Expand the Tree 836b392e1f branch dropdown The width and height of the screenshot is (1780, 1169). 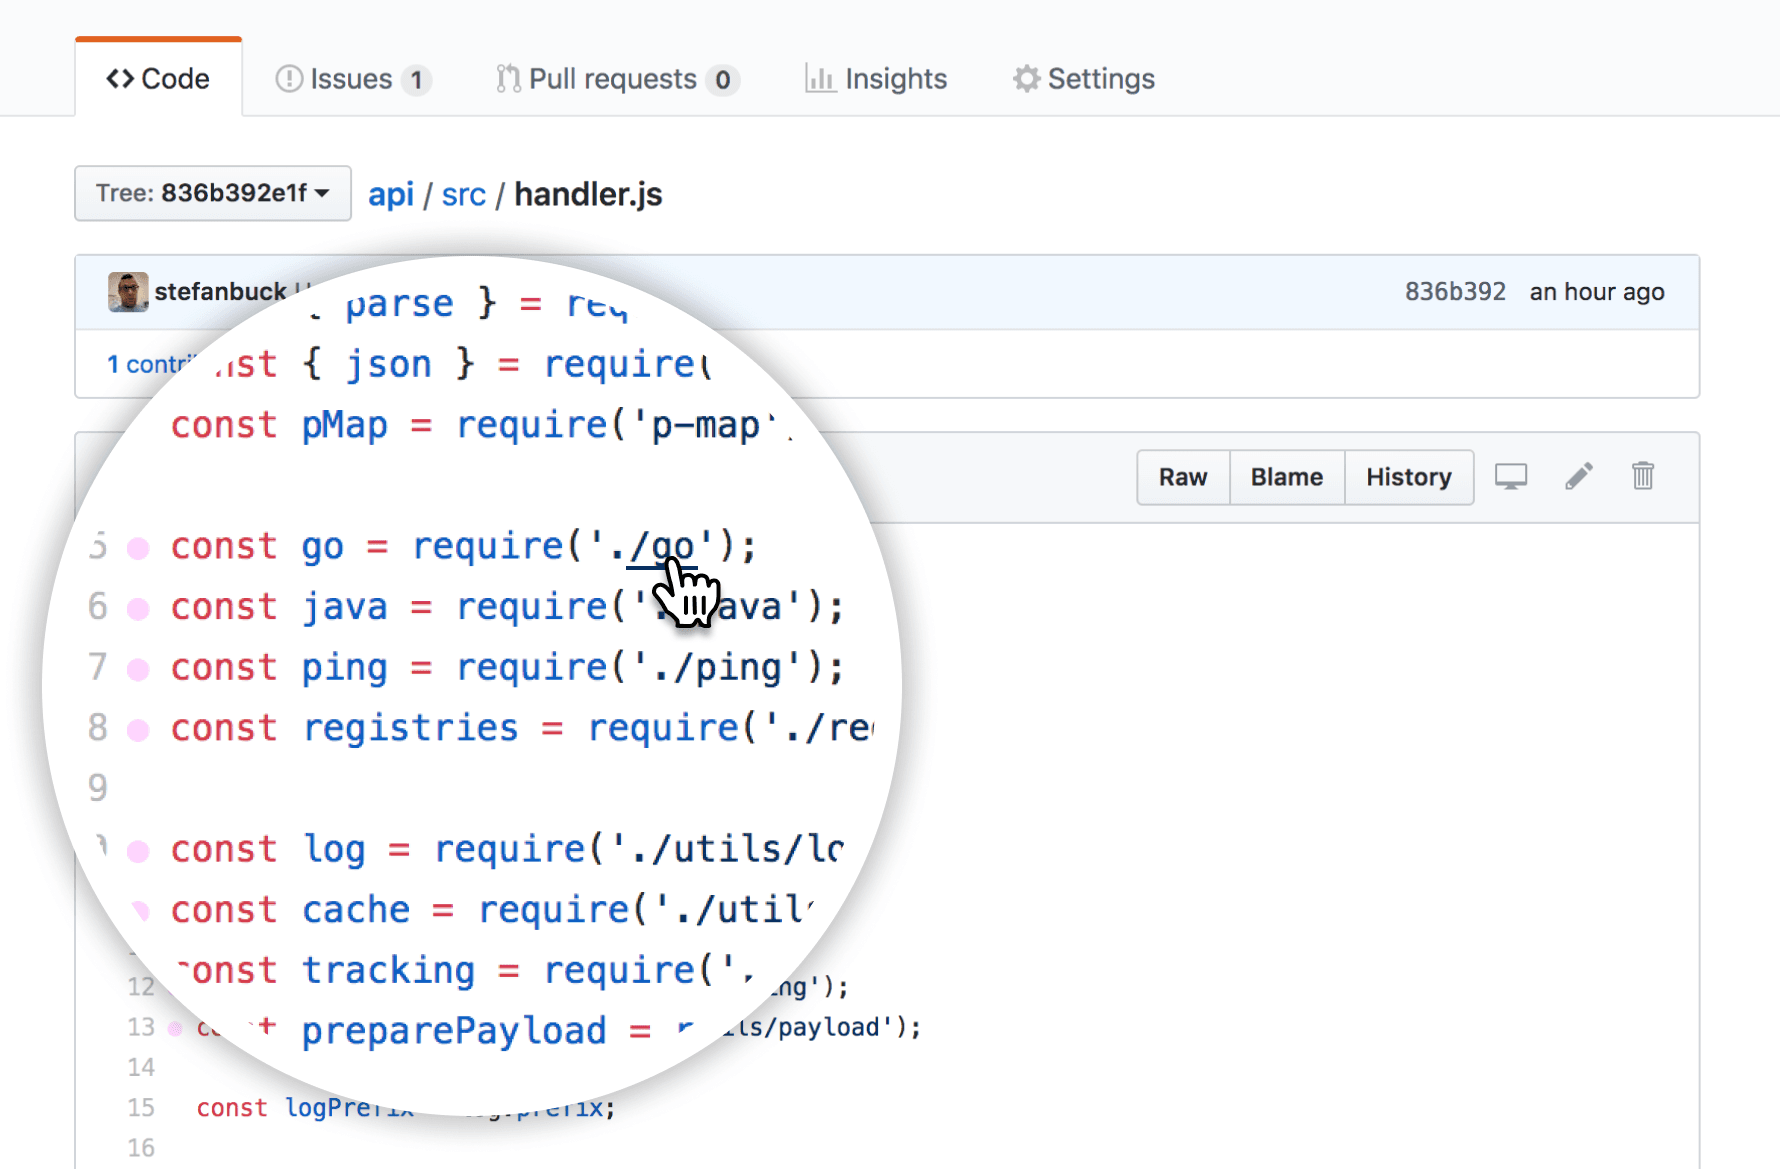click(213, 193)
